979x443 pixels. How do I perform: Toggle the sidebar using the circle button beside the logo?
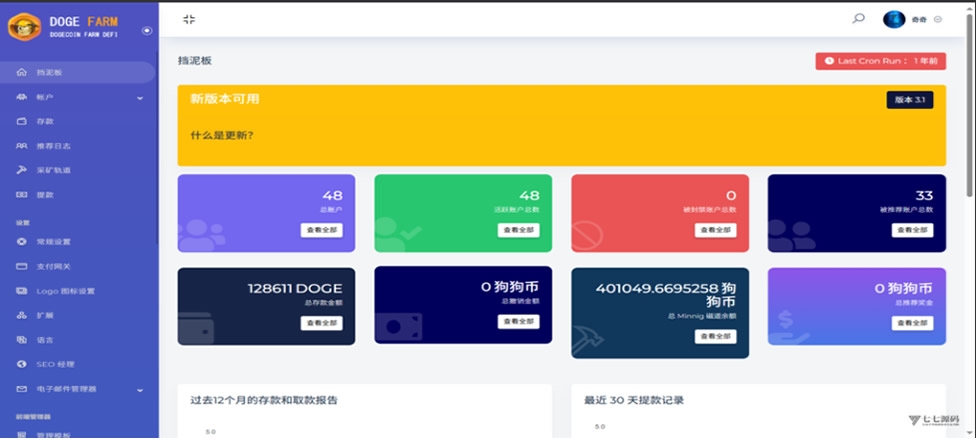[147, 31]
